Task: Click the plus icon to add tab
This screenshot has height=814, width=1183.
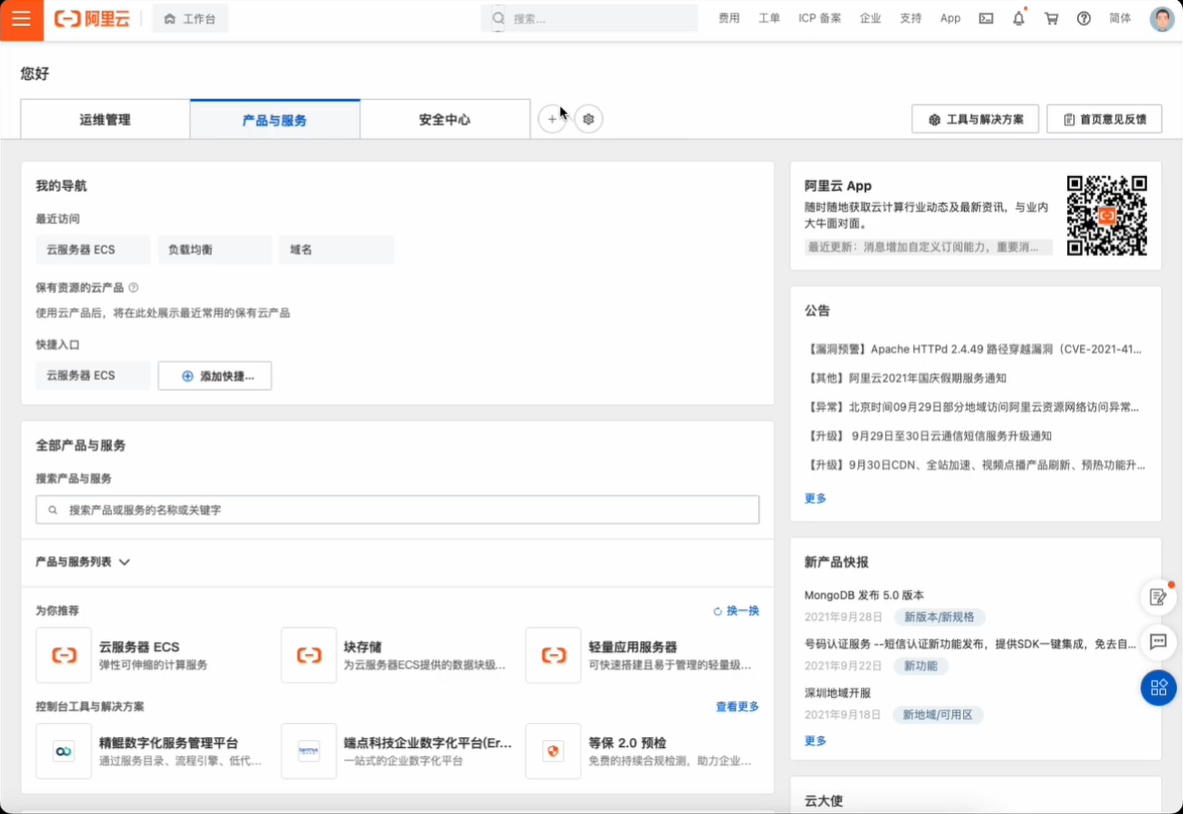Action: (552, 119)
